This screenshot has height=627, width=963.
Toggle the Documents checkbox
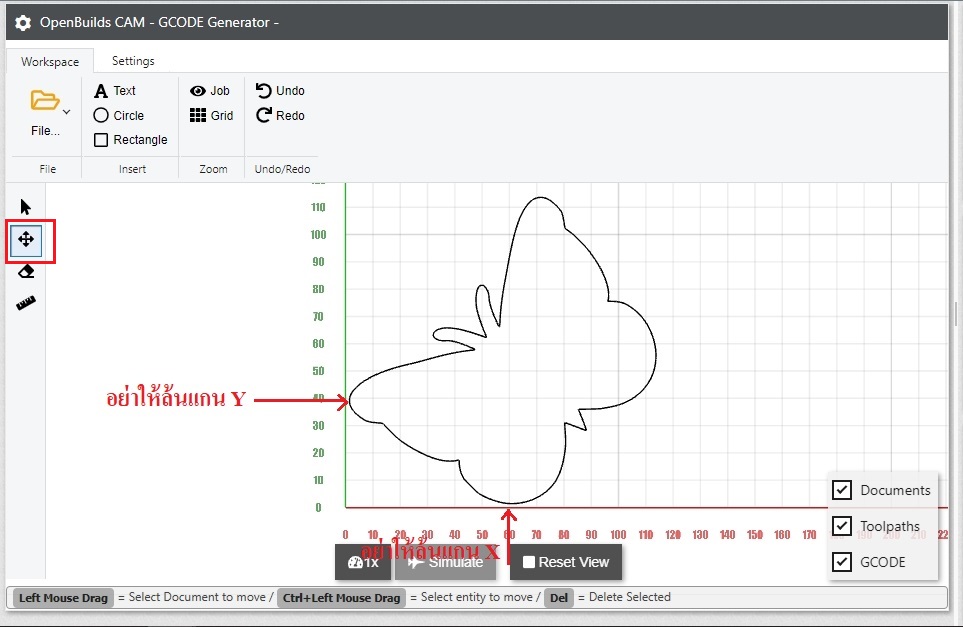(841, 490)
